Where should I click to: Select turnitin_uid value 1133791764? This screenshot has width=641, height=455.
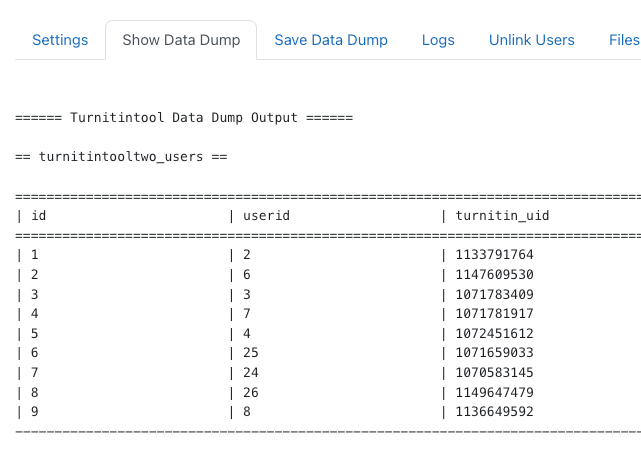click(495, 255)
